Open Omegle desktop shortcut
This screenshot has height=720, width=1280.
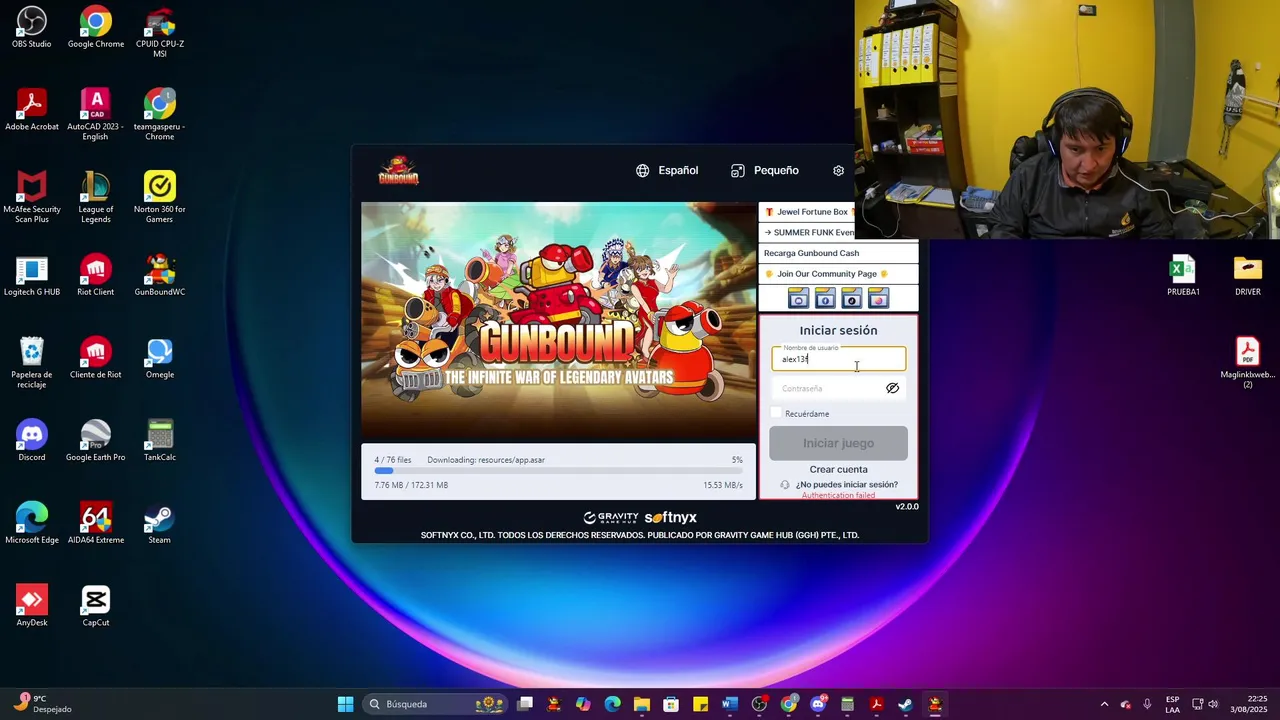click(160, 359)
